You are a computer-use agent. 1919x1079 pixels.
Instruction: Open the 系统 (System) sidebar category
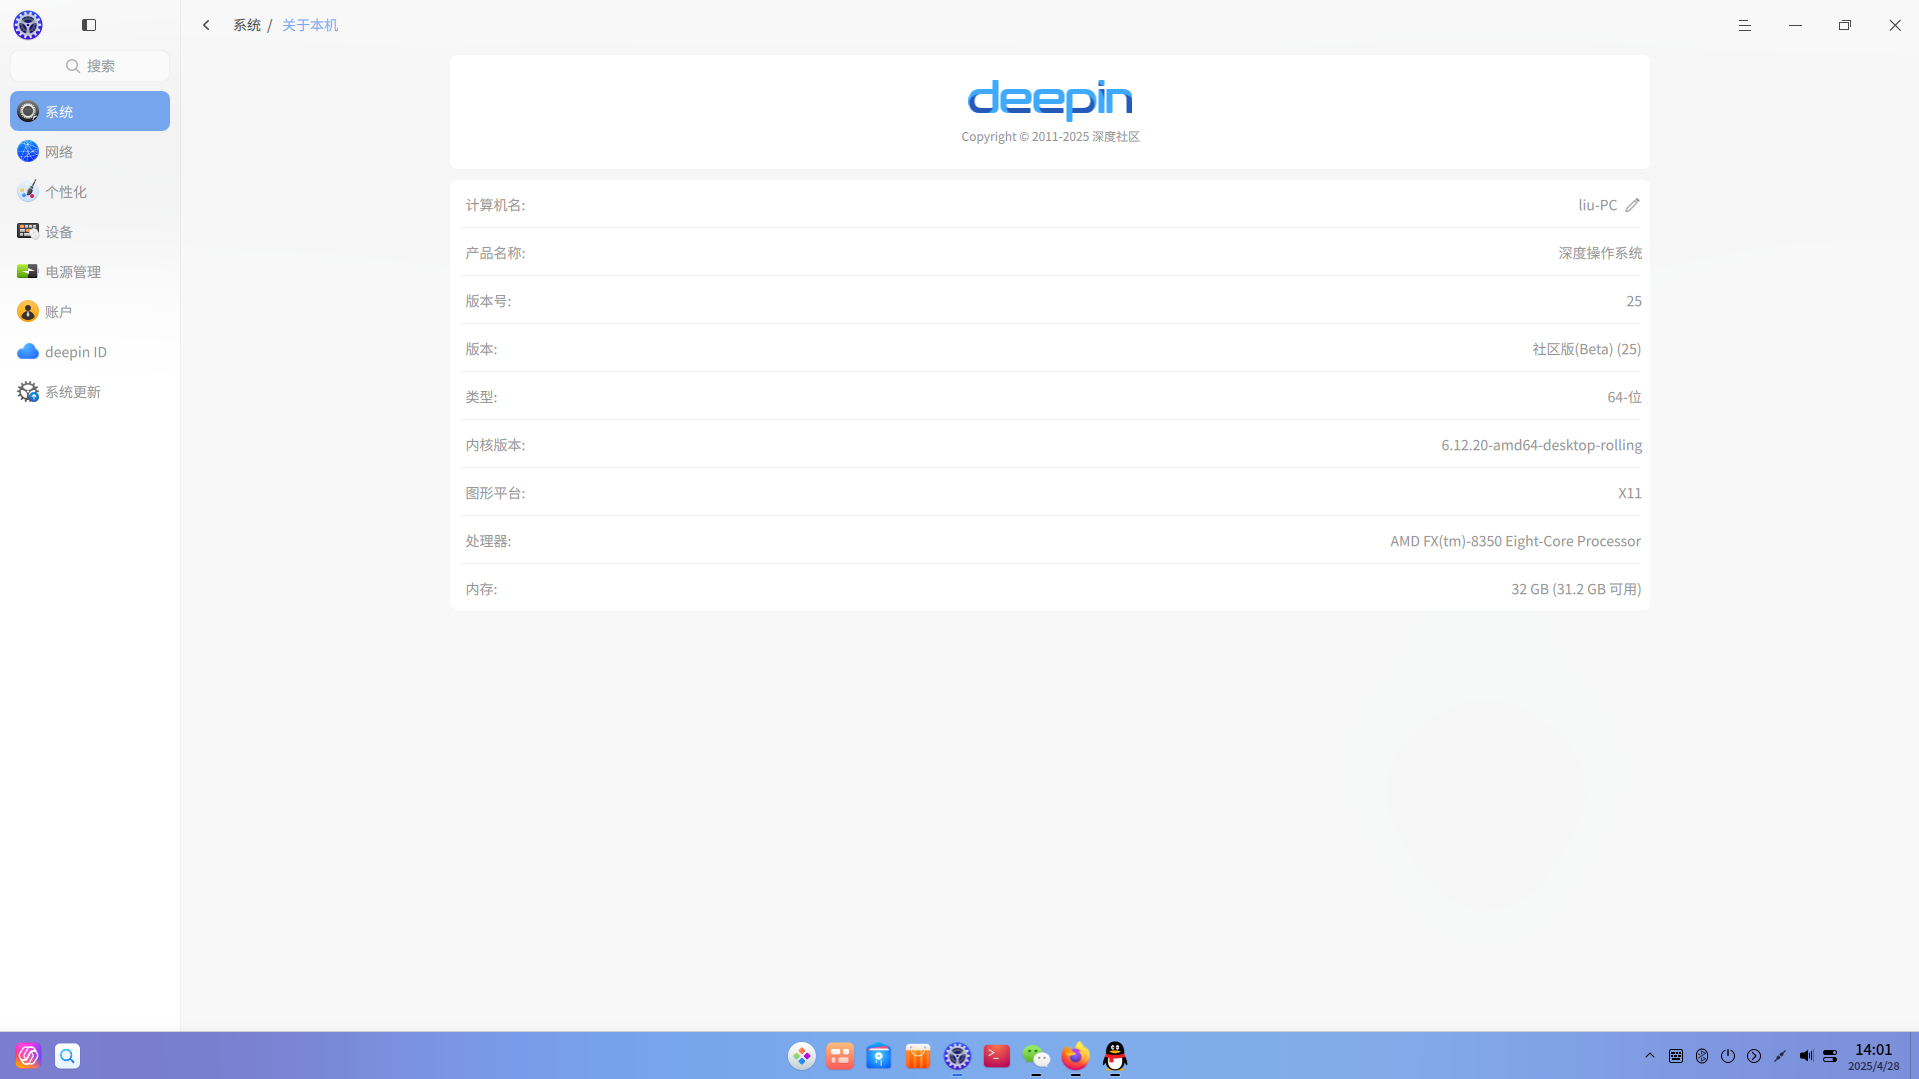click(x=90, y=111)
